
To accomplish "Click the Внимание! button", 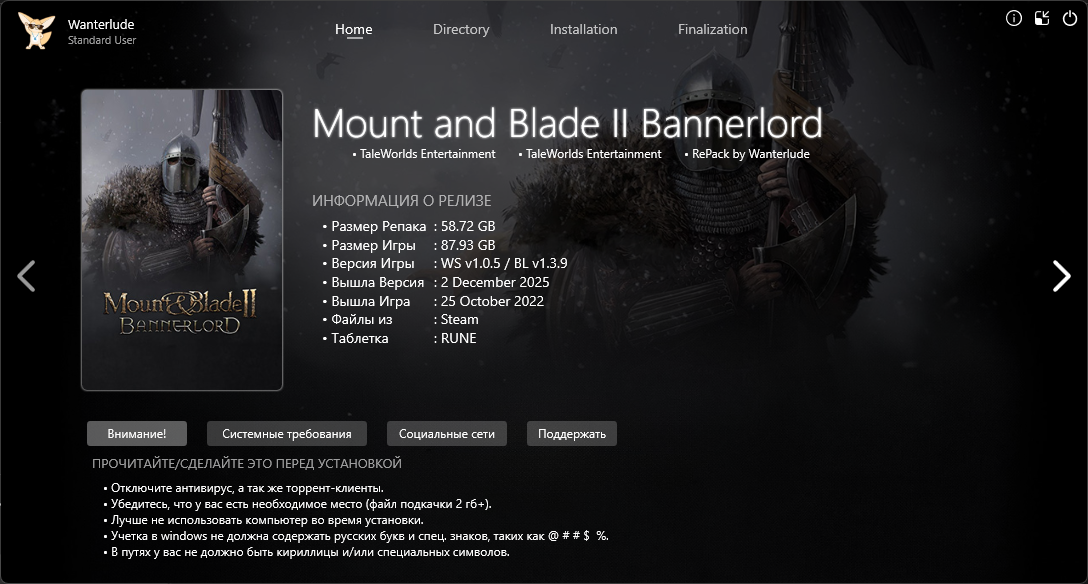I will 137,433.
